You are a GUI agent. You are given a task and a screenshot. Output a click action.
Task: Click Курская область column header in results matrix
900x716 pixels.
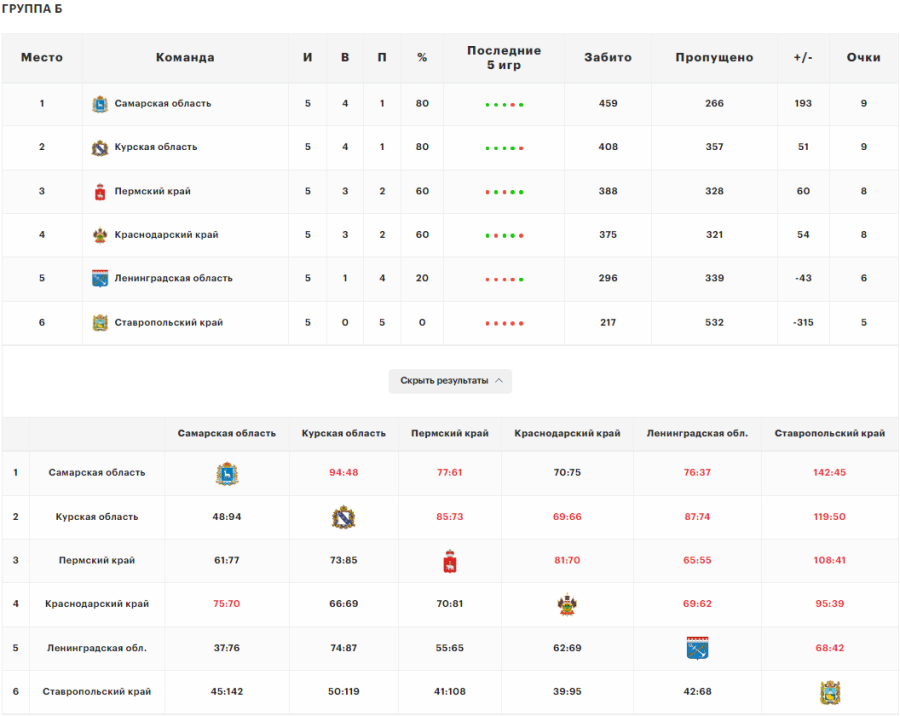tap(343, 434)
